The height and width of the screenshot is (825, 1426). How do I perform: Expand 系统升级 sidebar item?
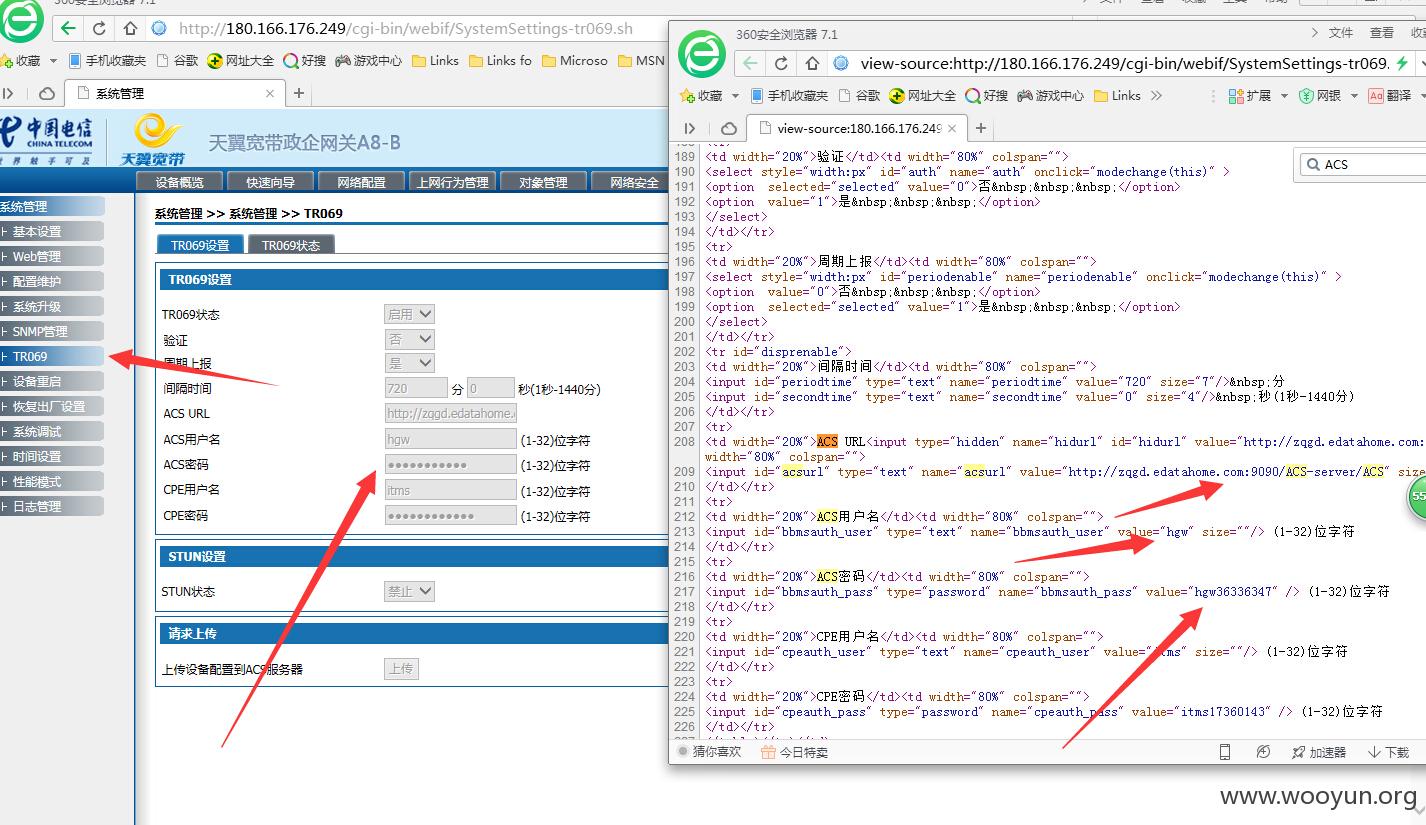pos(52,306)
